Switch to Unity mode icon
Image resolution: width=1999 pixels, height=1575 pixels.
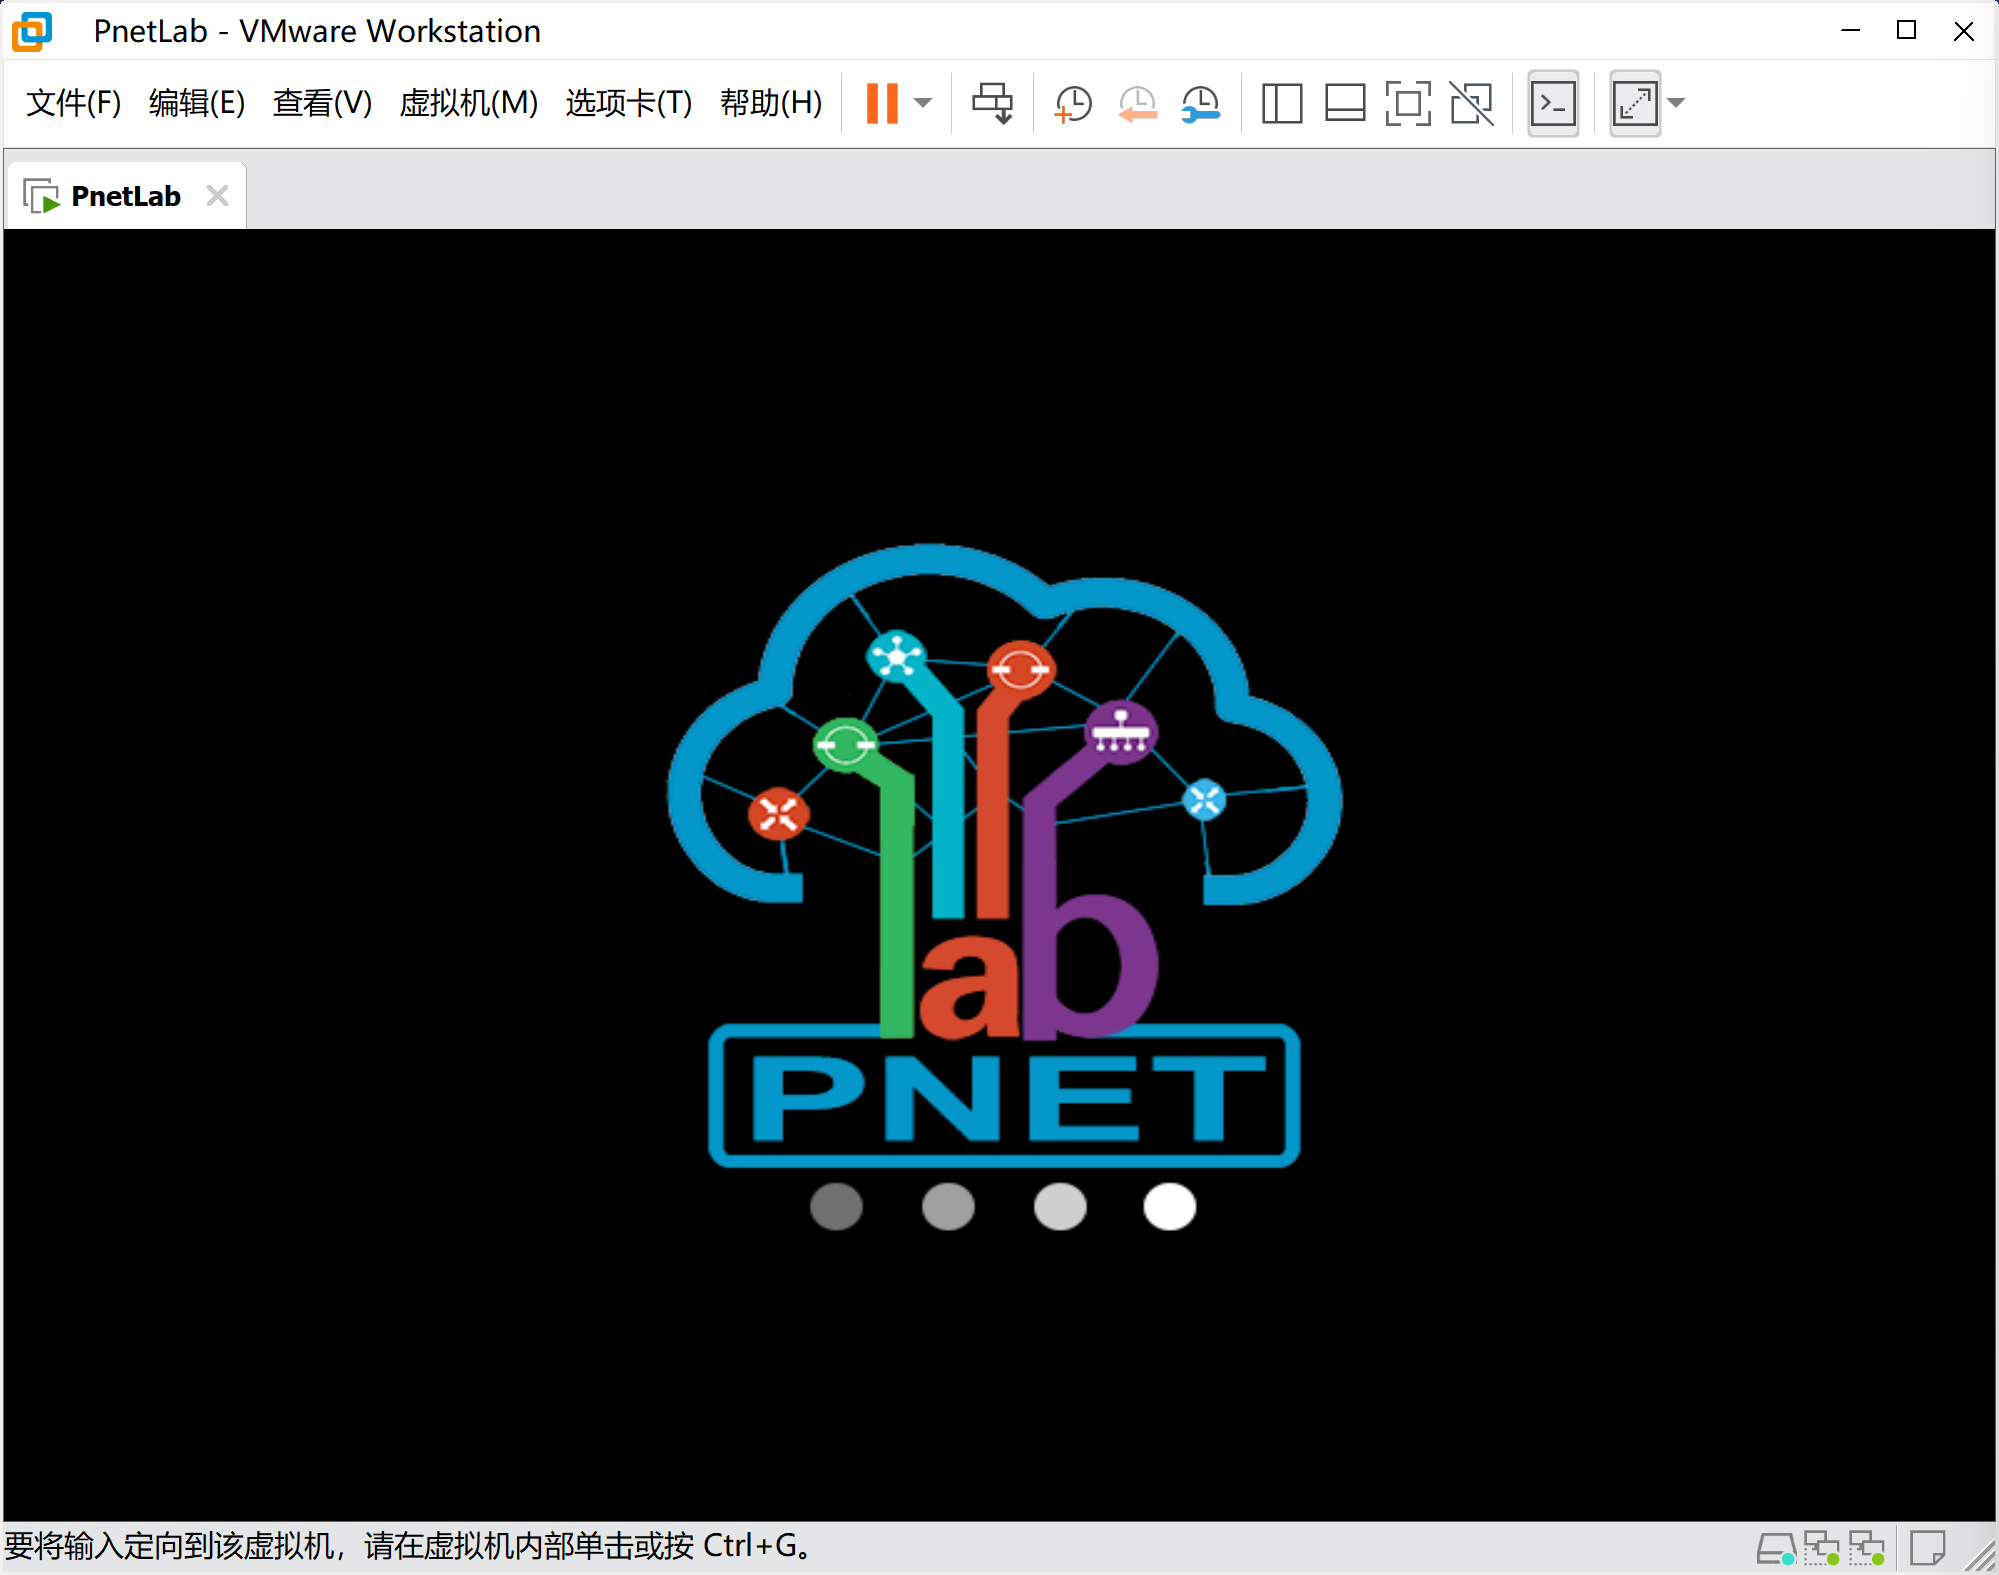1471,104
